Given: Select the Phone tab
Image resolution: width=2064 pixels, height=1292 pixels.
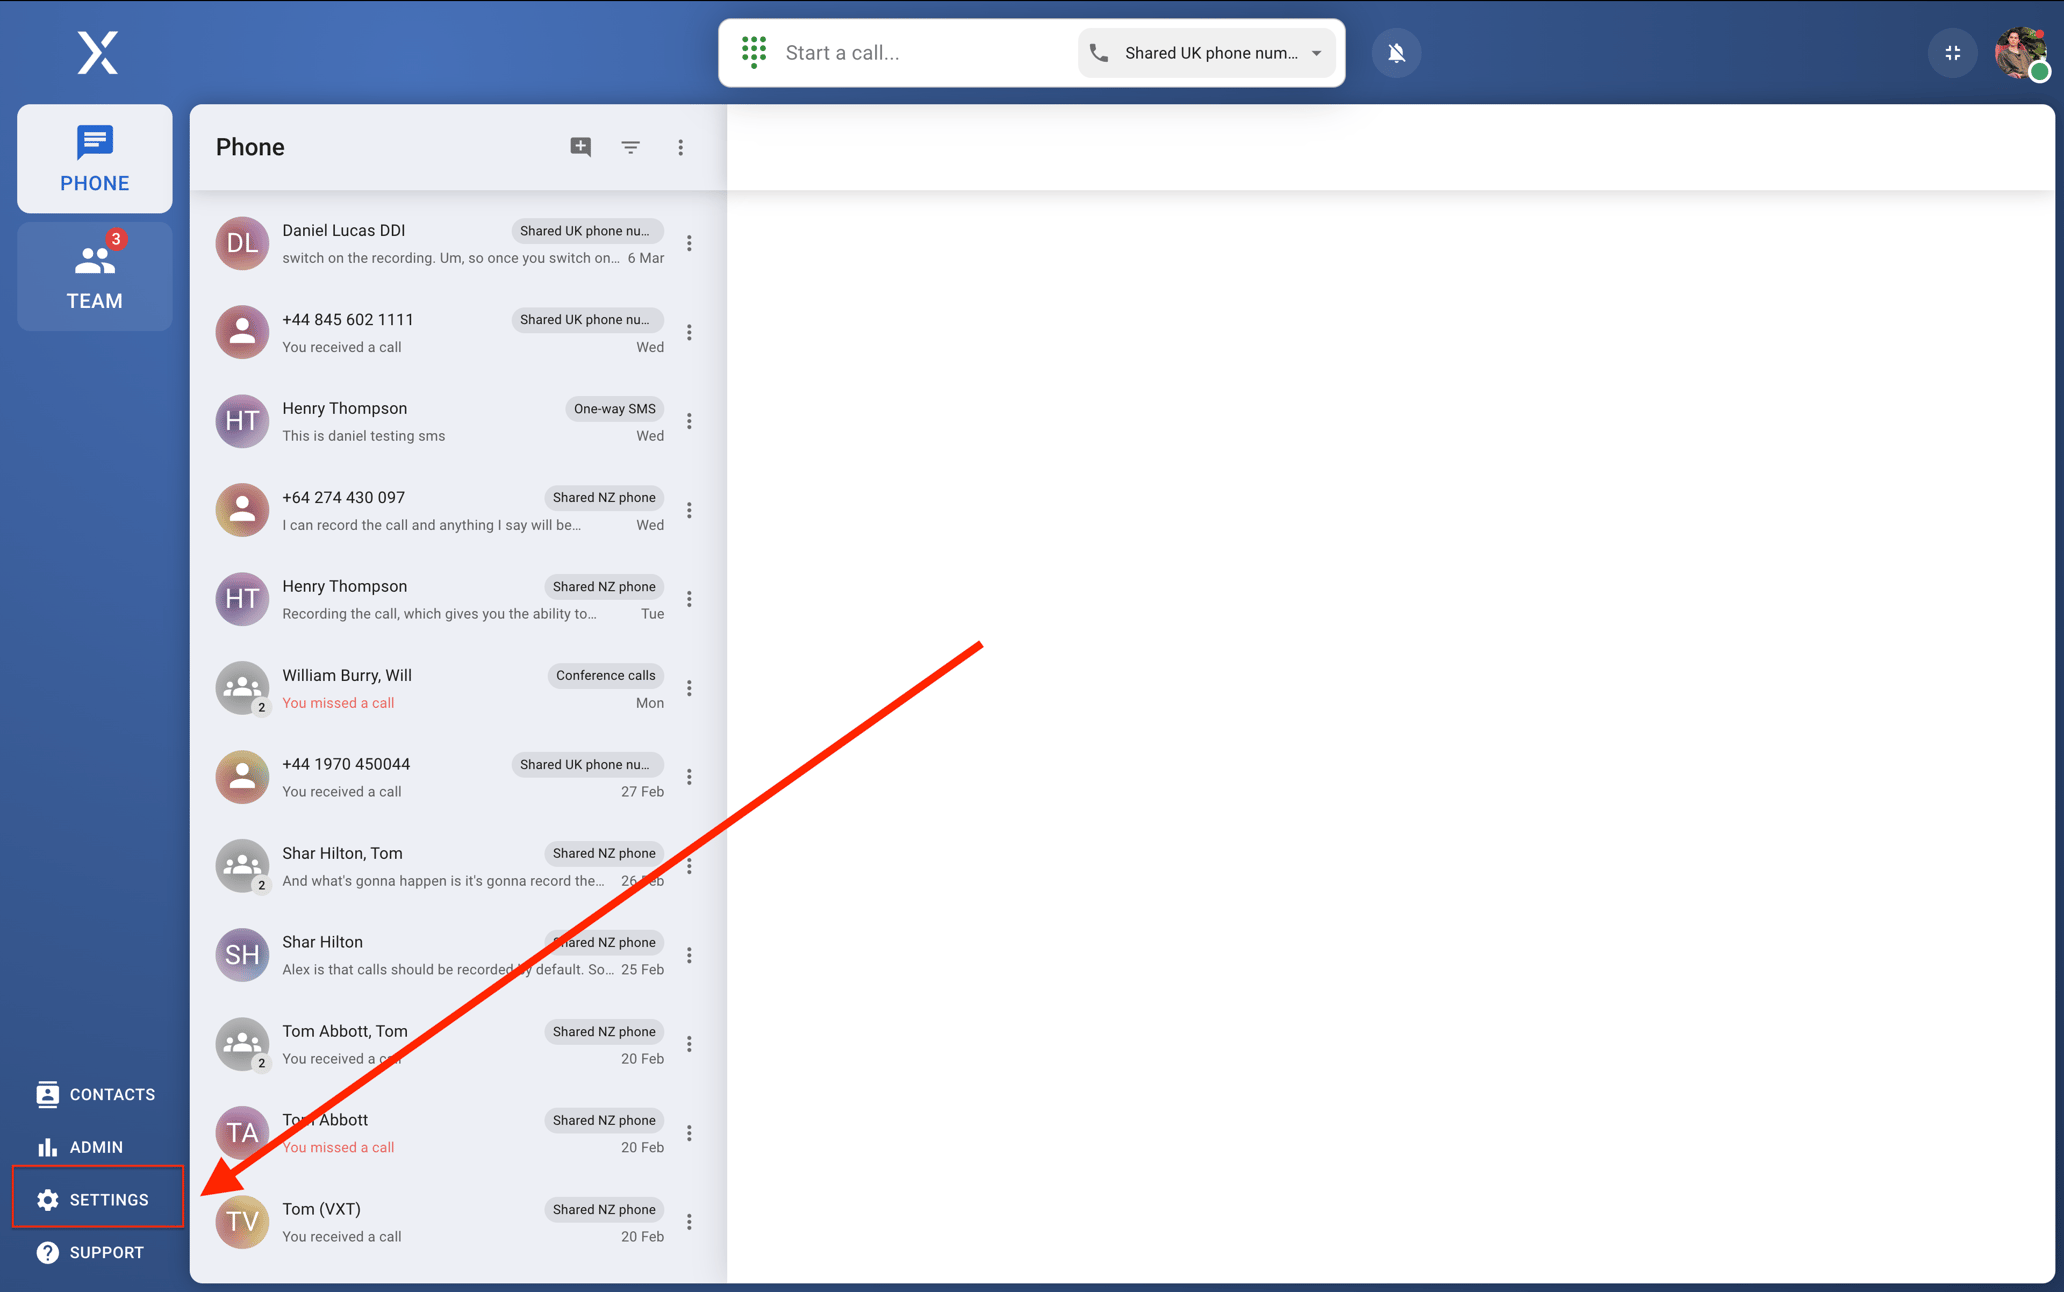Looking at the screenshot, I should pyautogui.click(x=94, y=159).
